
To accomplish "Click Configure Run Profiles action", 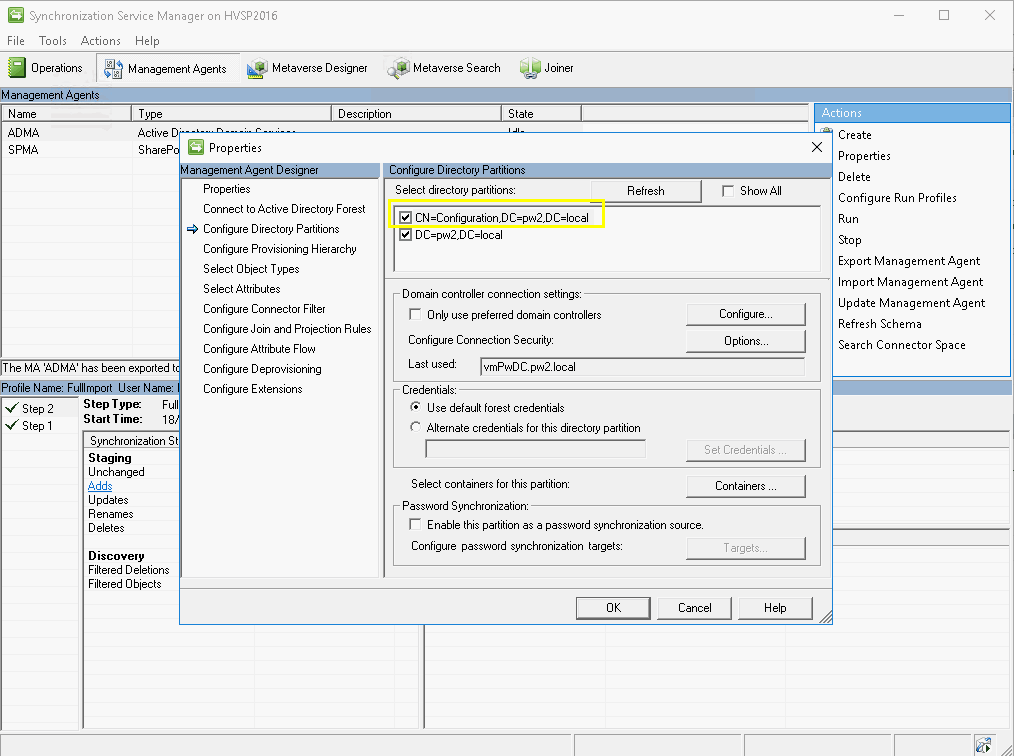I will (897, 198).
